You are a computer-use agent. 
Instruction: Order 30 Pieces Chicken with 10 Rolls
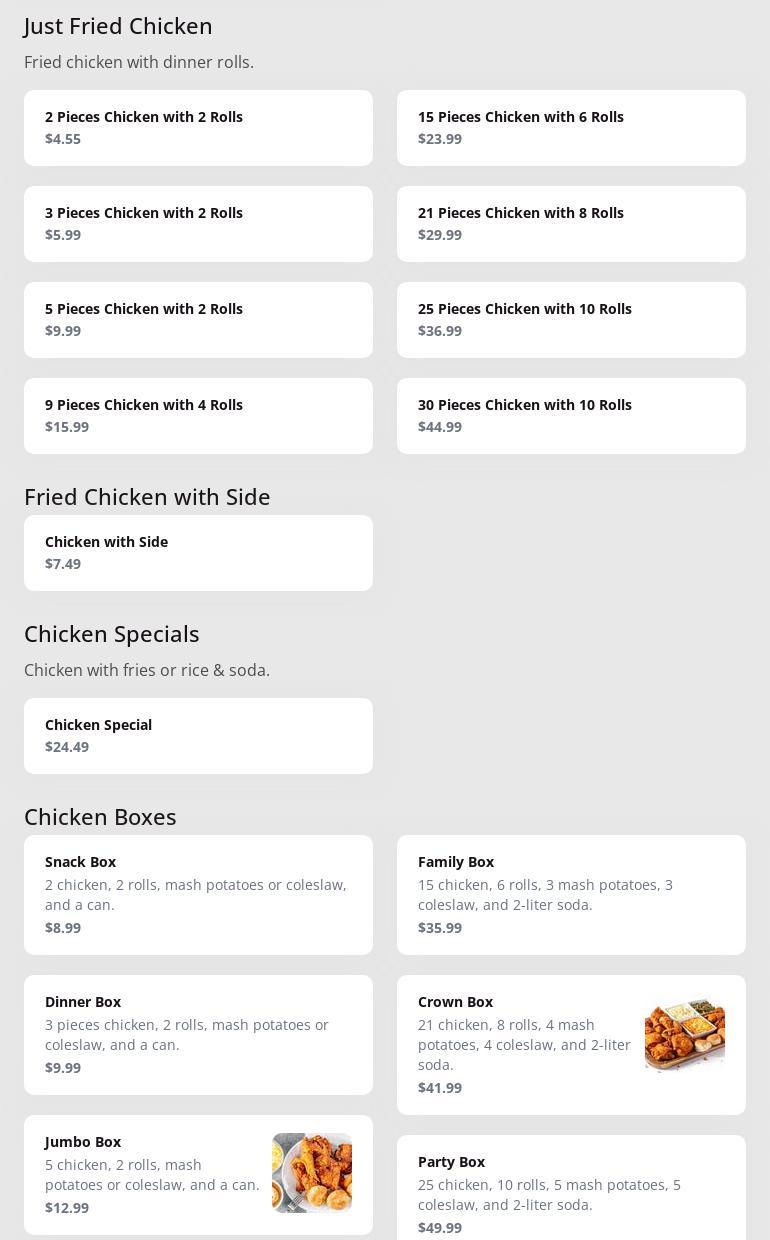click(x=571, y=416)
